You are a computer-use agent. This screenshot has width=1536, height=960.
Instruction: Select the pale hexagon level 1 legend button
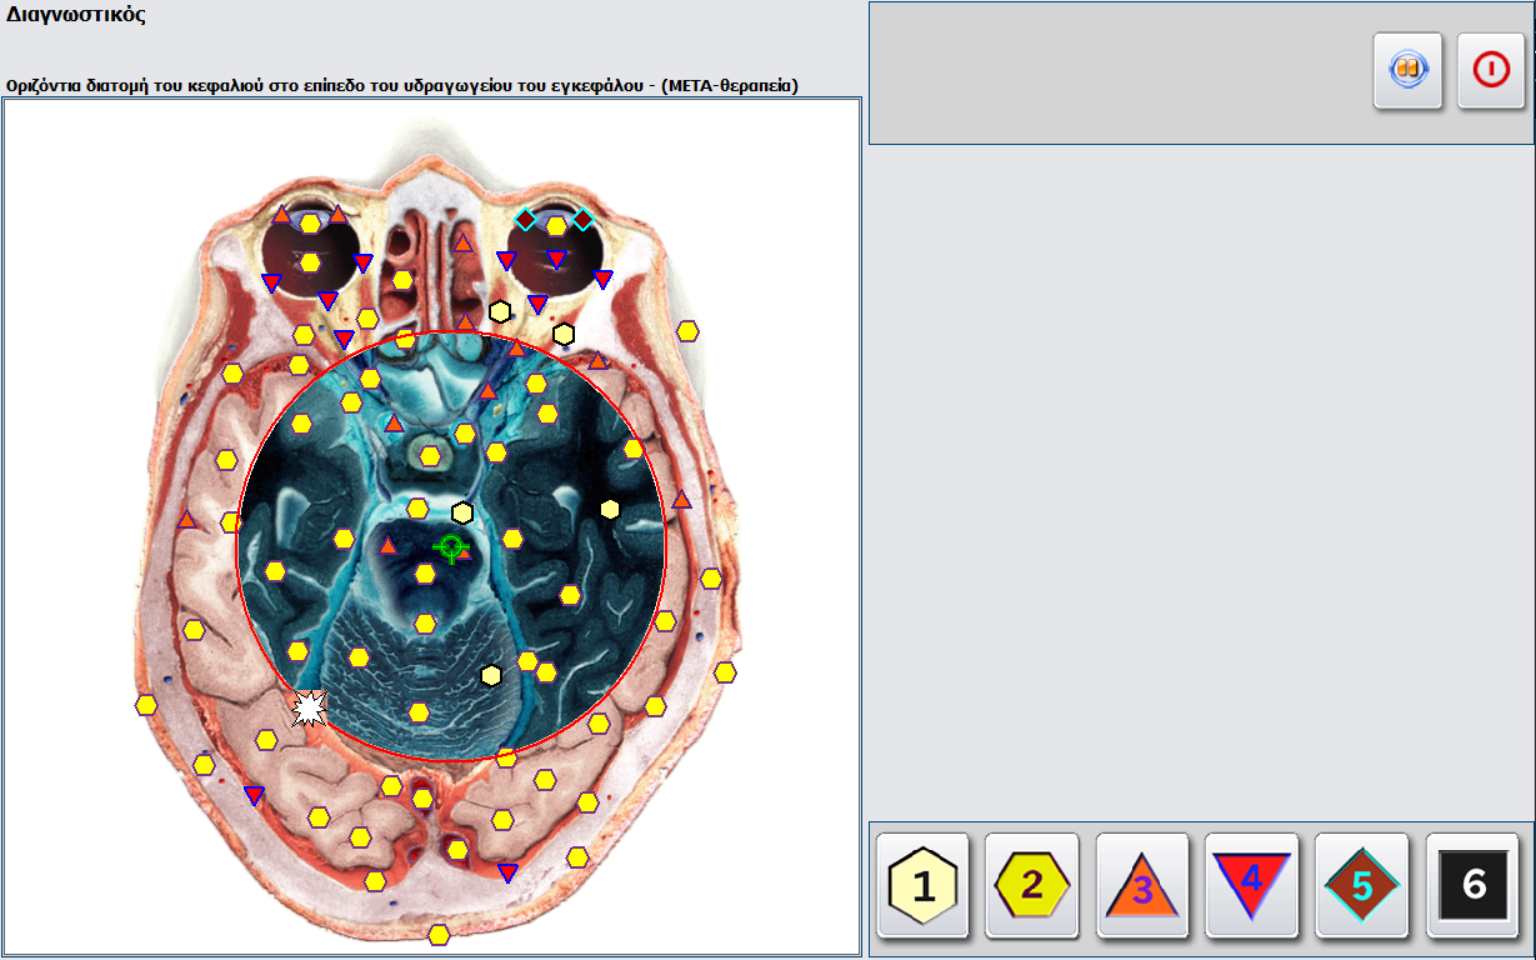click(923, 885)
